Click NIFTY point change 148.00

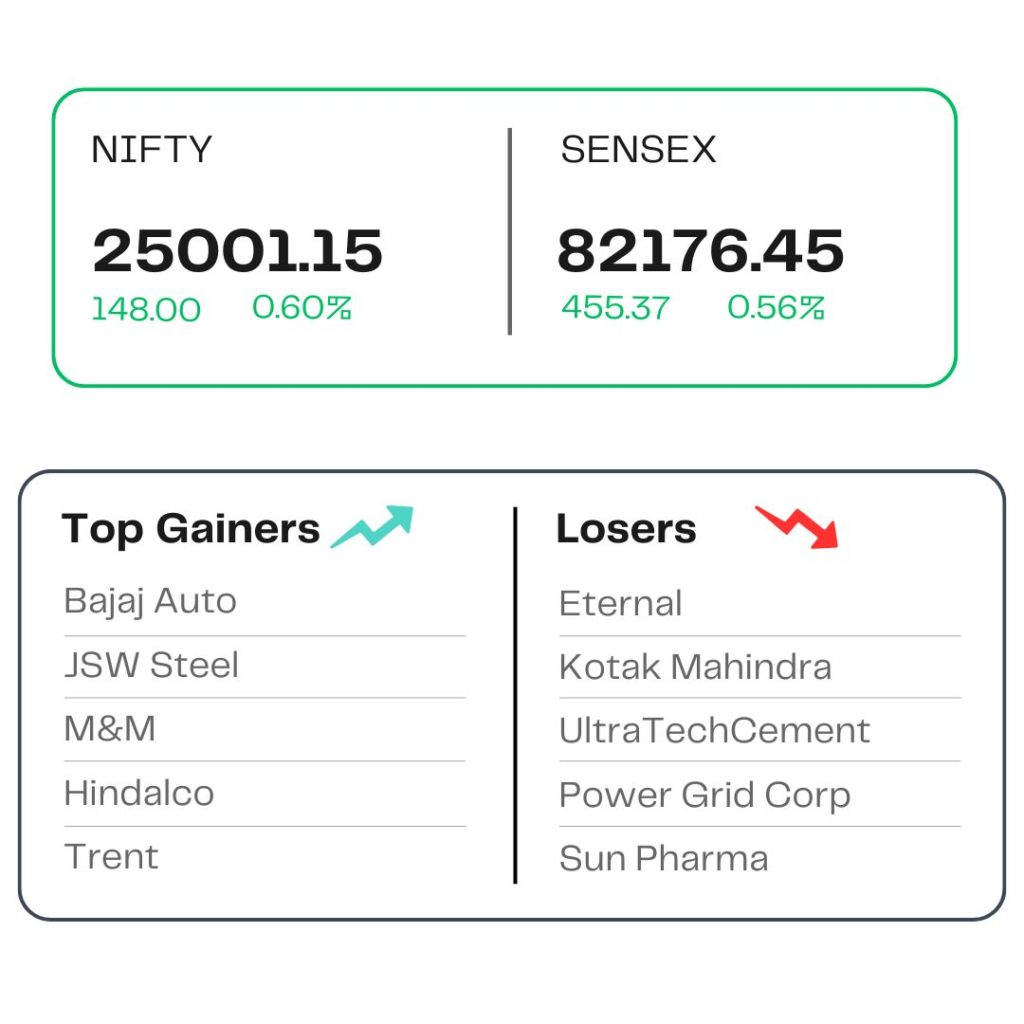coord(146,309)
